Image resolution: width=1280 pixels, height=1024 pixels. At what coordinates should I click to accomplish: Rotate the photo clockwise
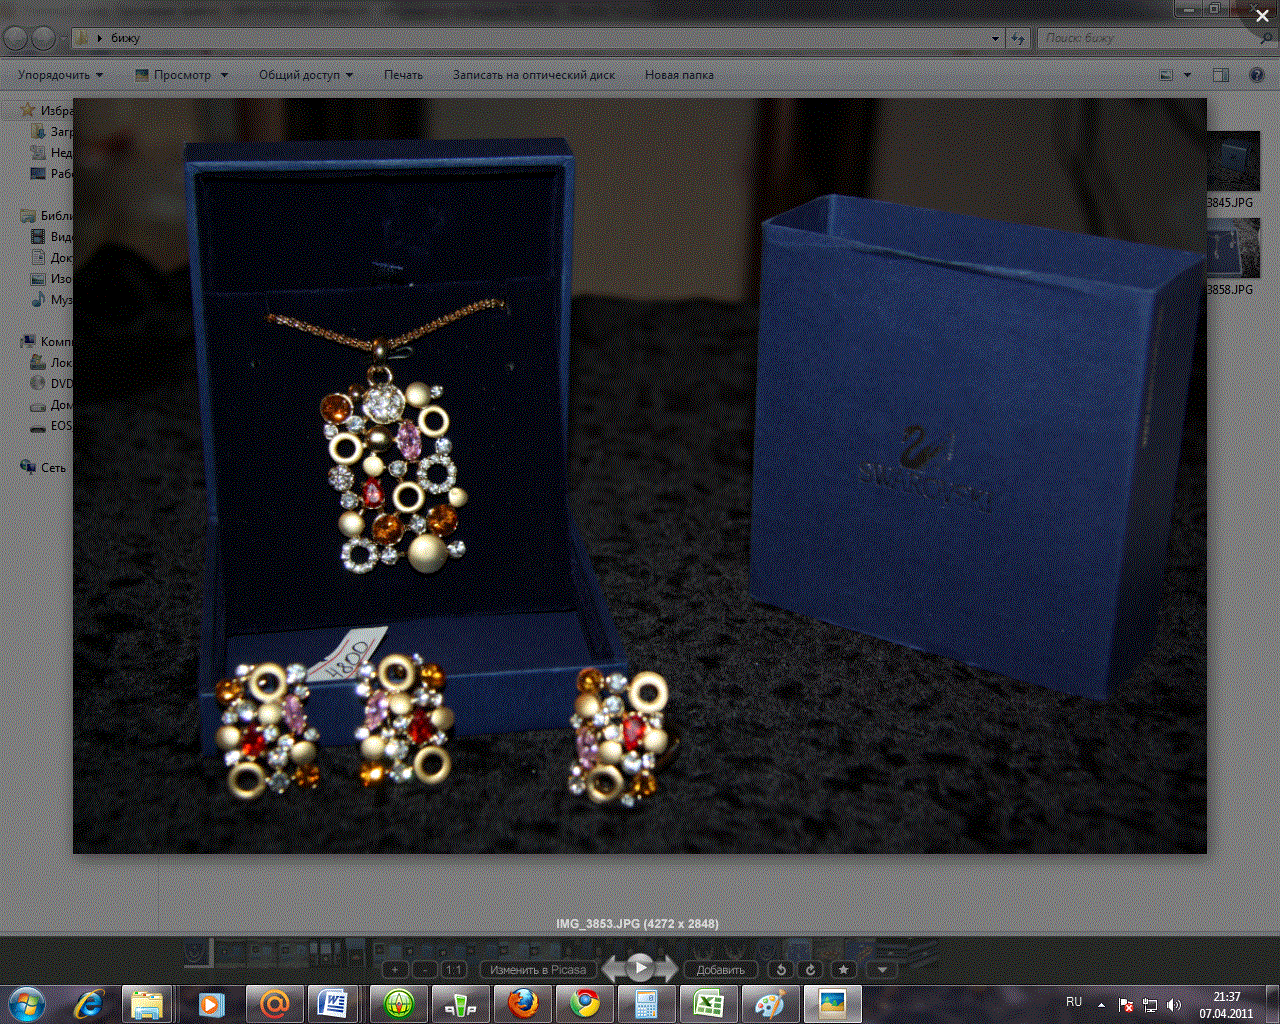tap(810, 969)
